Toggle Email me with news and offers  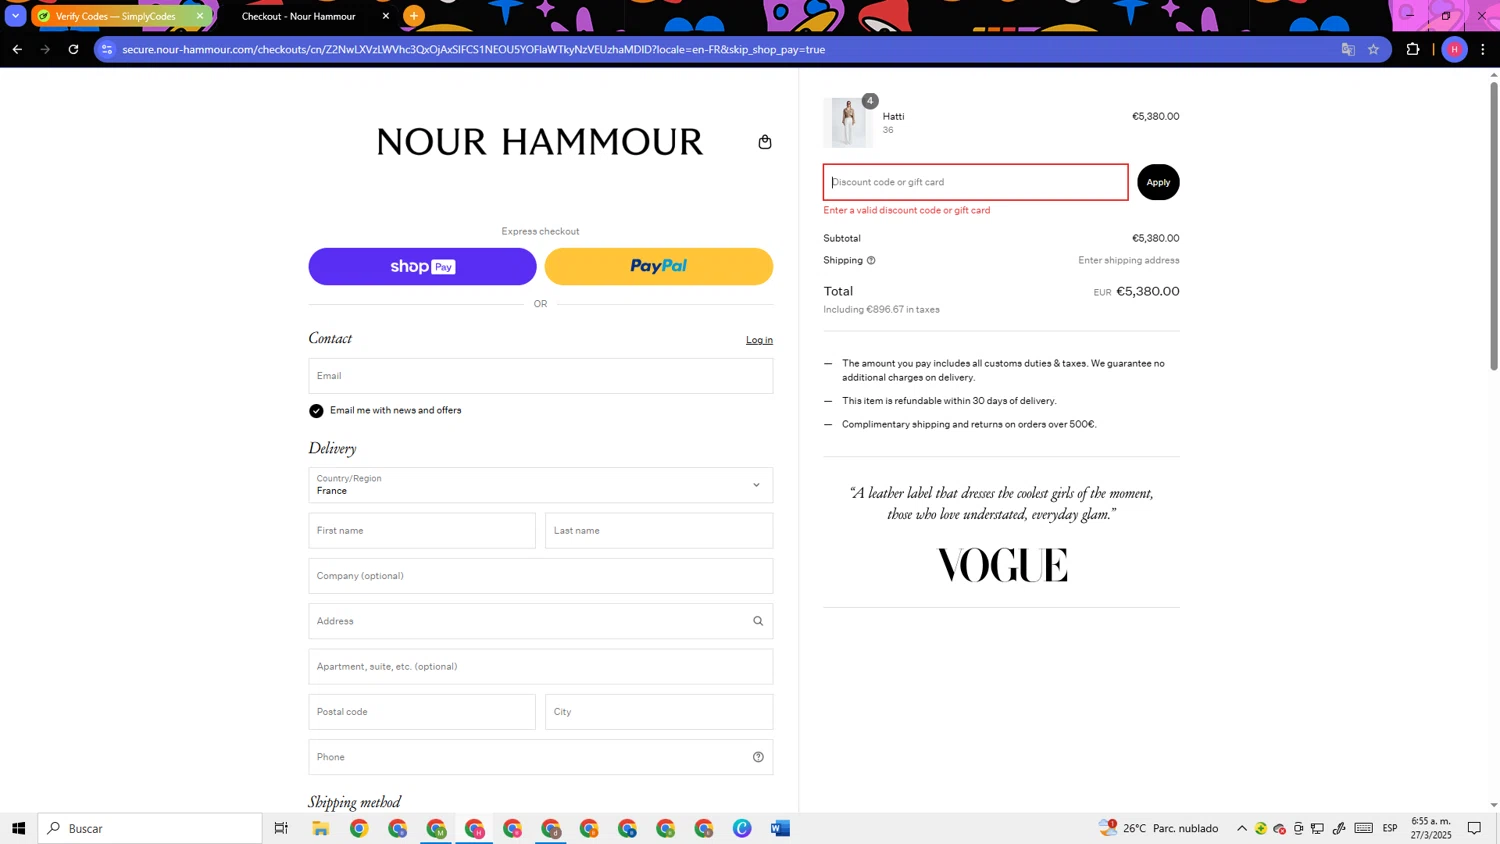(x=316, y=411)
